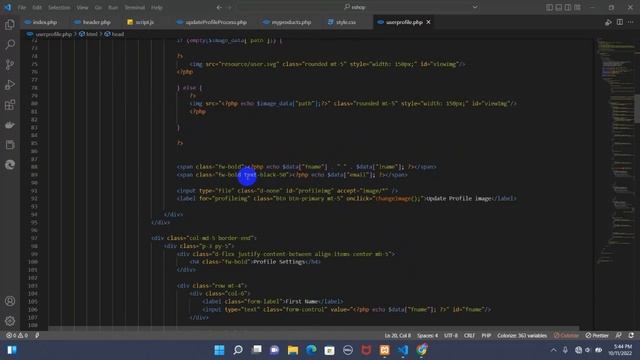Click the horizontal editor scrollbar

313,328
